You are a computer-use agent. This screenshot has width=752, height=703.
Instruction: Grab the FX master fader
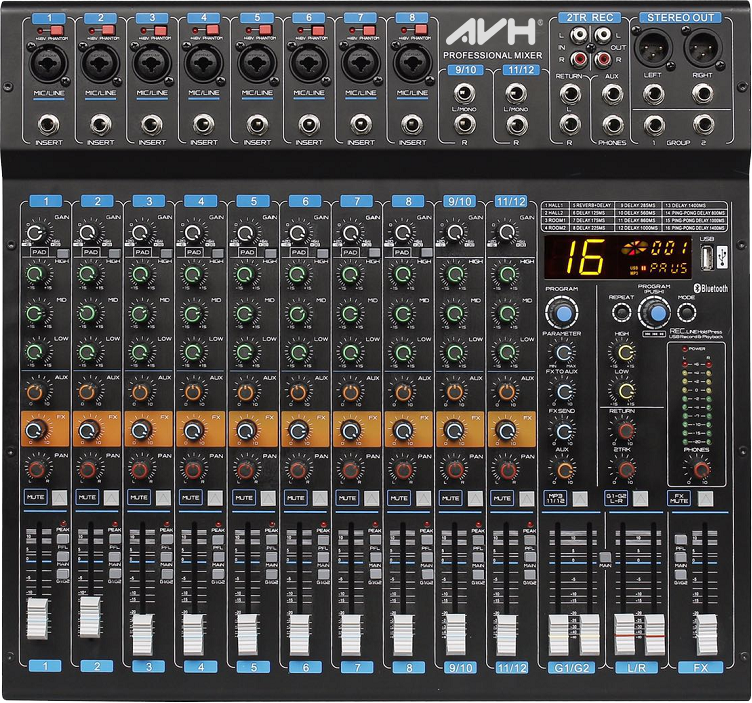[x=705, y=634]
